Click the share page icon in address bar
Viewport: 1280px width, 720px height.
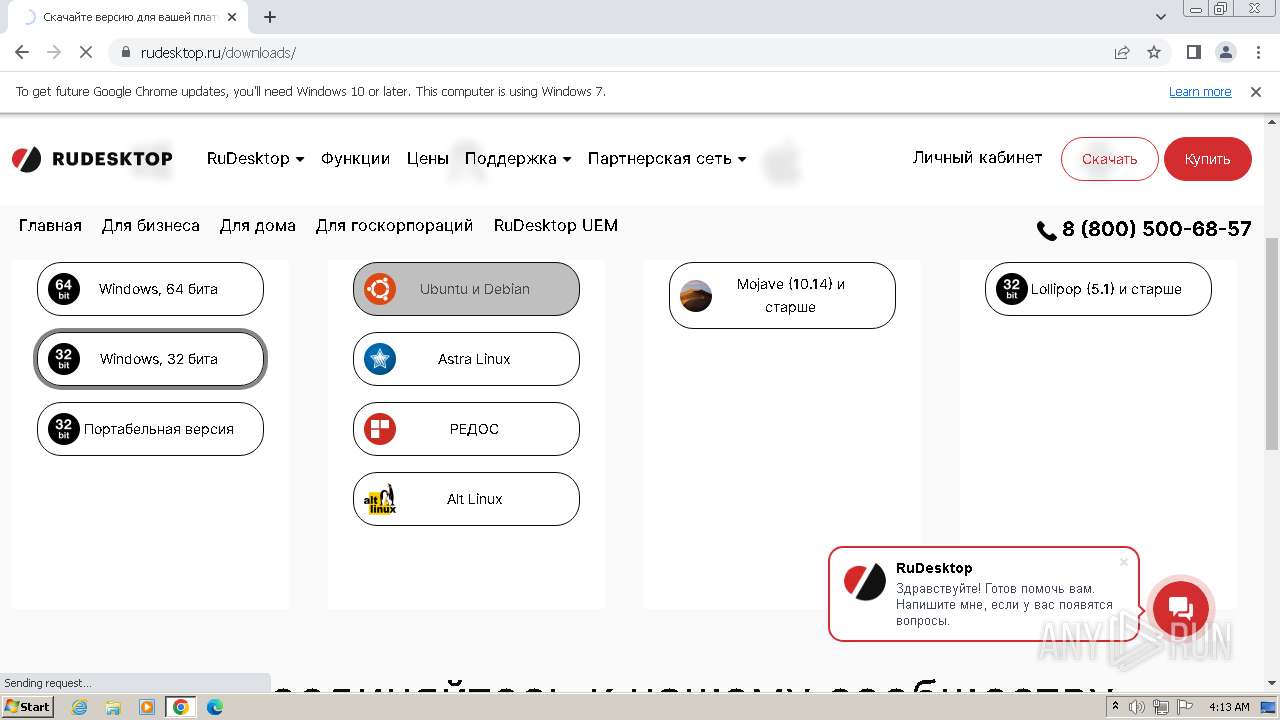tap(1122, 52)
